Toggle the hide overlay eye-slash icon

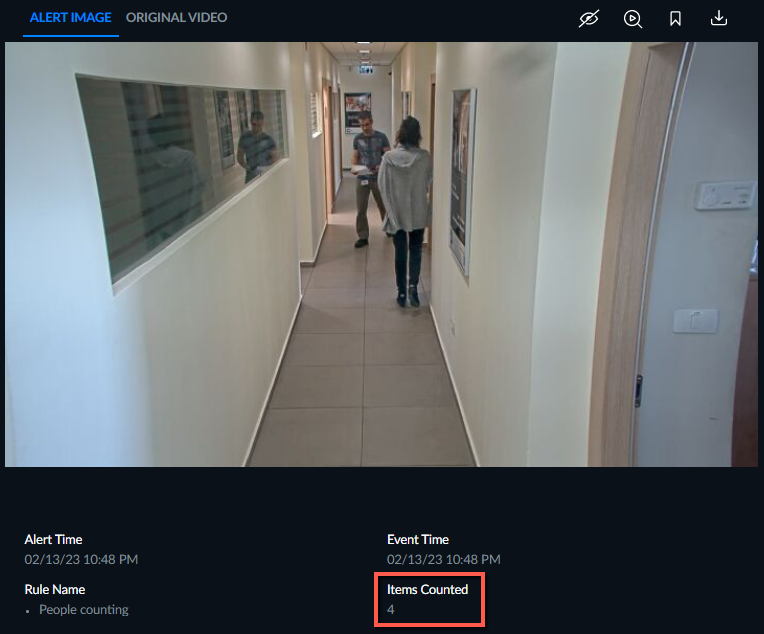pyautogui.click(x=589, y=19)
